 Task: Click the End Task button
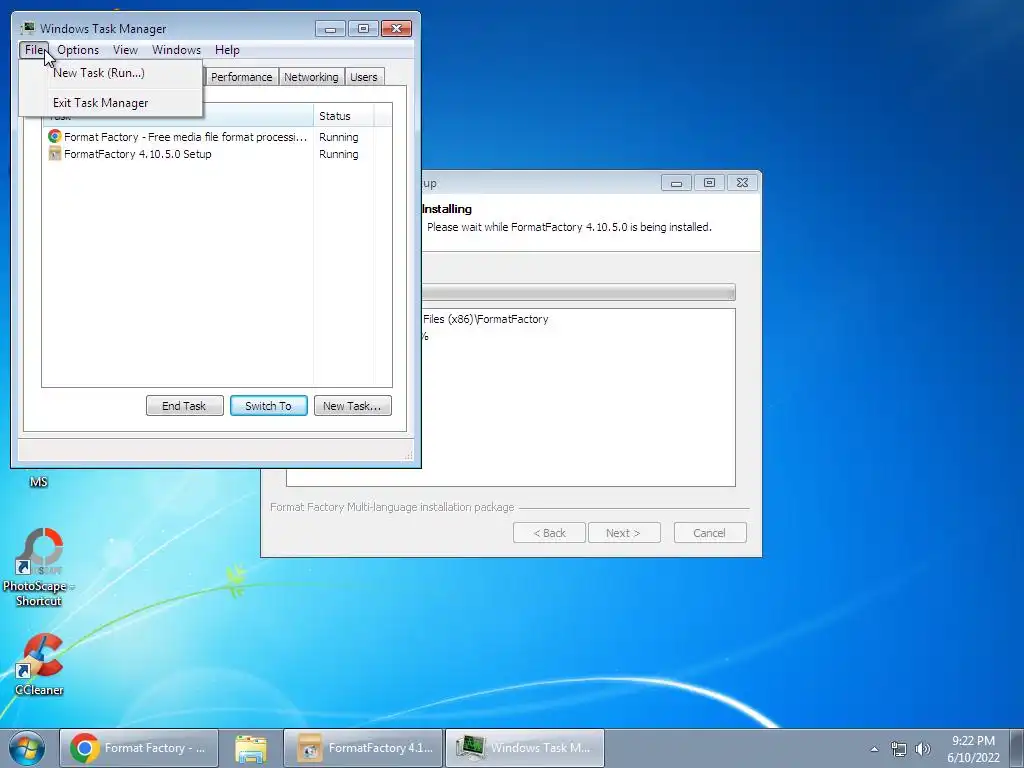pos(184,406)
